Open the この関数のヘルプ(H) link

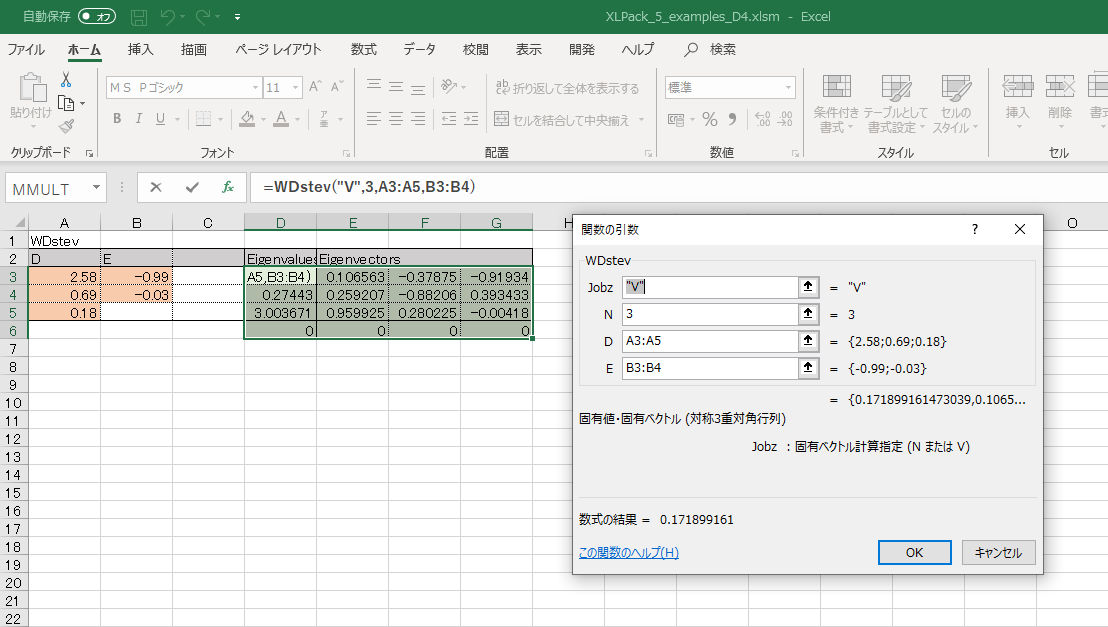click(x=628, y=552)
